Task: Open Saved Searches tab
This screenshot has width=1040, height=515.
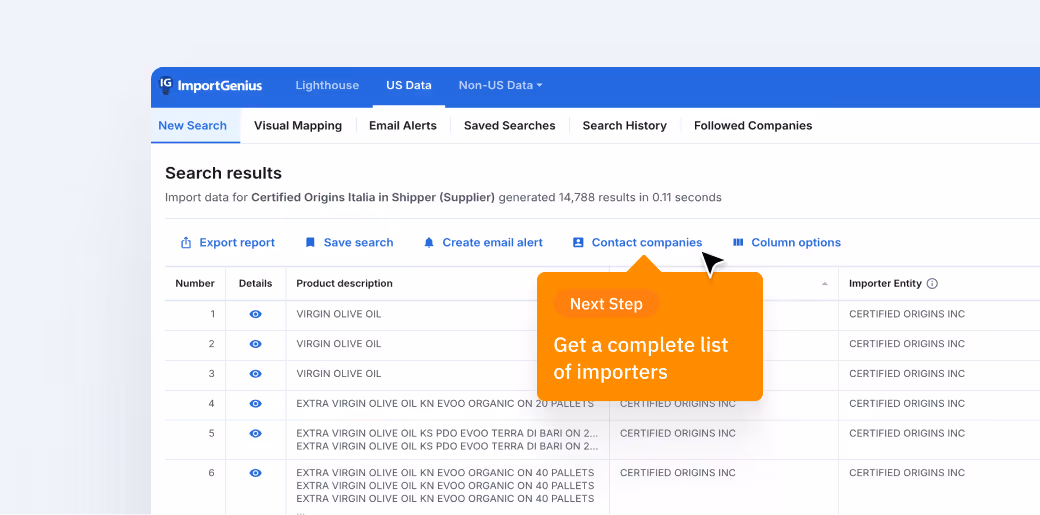Action: coord(509,125)
